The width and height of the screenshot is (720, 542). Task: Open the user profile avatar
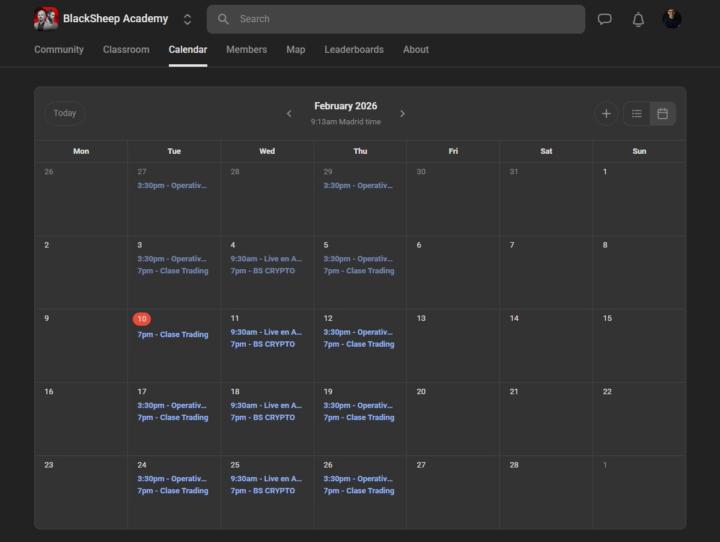click(x=672, y=19)
